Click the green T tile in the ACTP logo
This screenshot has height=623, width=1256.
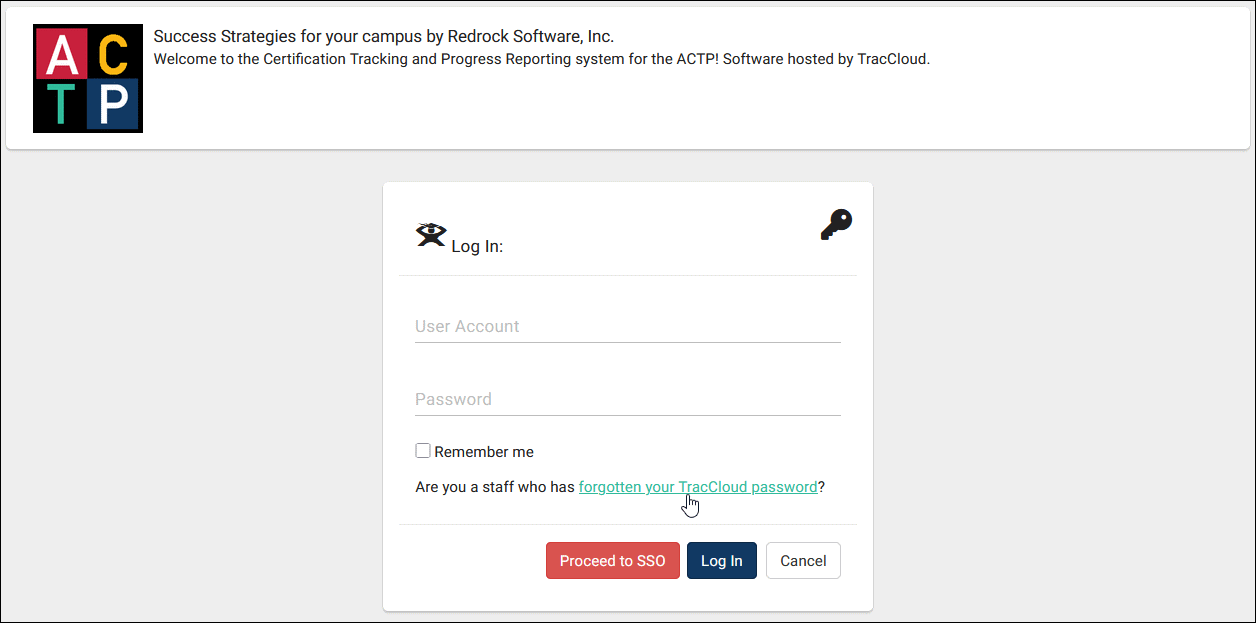point(61,104)
